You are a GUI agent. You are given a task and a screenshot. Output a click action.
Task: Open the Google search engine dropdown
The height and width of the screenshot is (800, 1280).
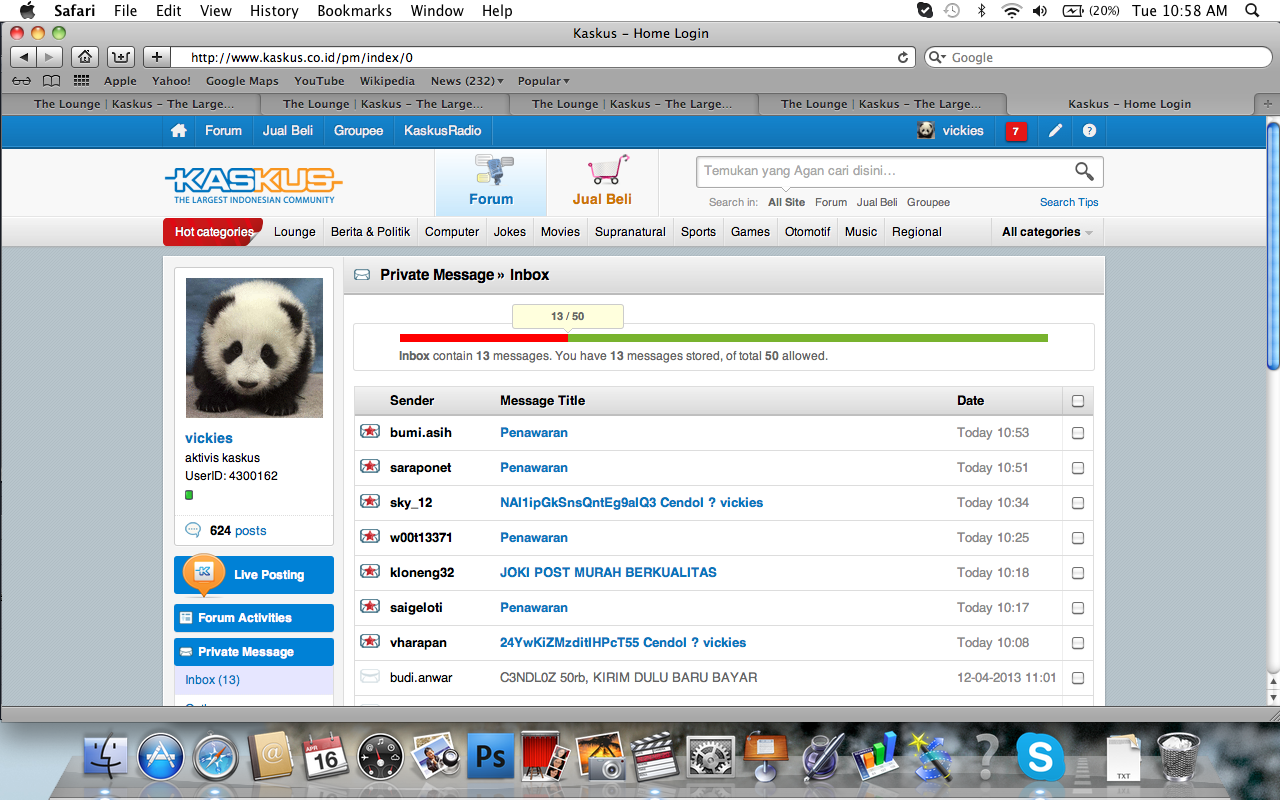[x=937, y=58]
